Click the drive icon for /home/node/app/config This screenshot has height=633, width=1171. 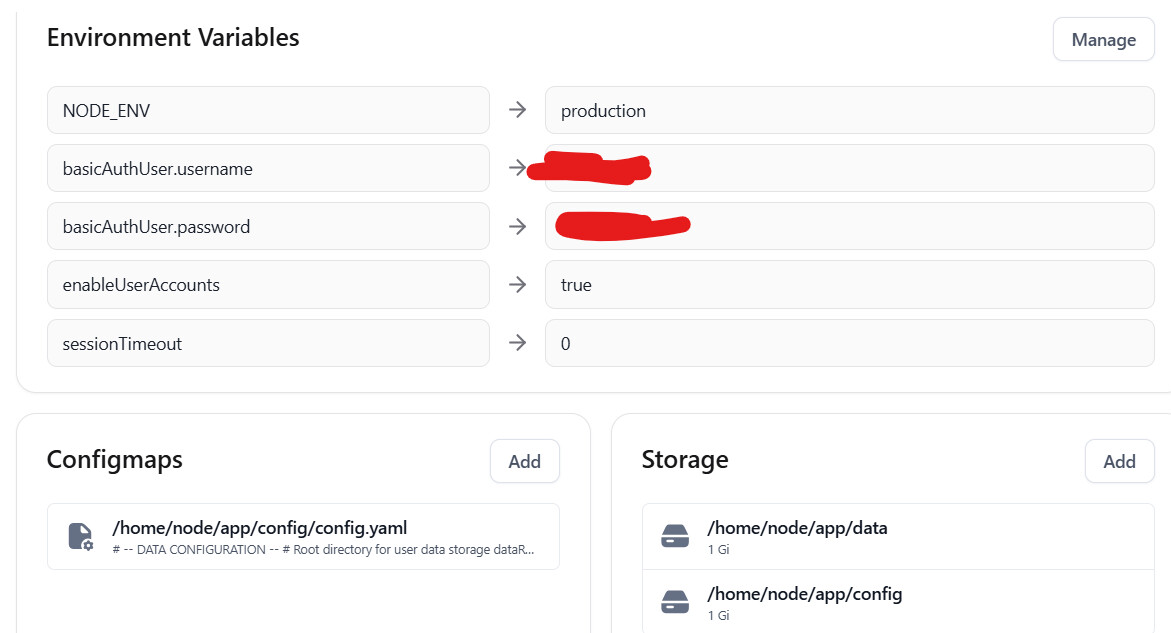point(675,602)
